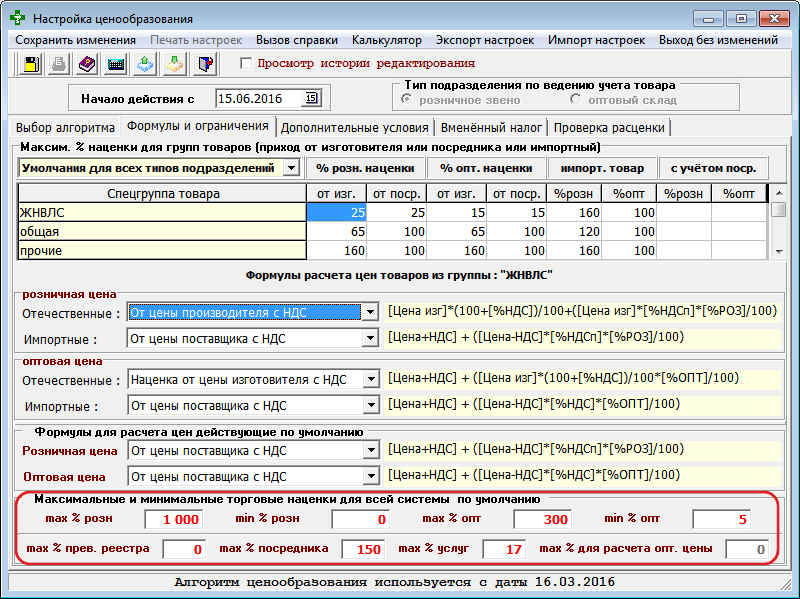The width and height of the screenshot is (800, 599).
Task: Switch to 'Выбор алгоритма' tab
Action: (65, 128)
